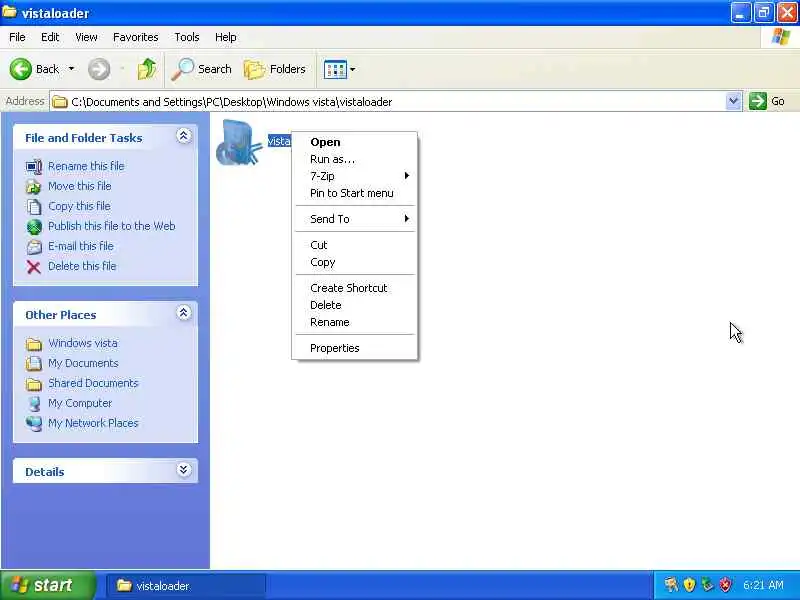Click the My Documents icon
Image resolution: width=800 pixels, height=600 pixels.
34,363
